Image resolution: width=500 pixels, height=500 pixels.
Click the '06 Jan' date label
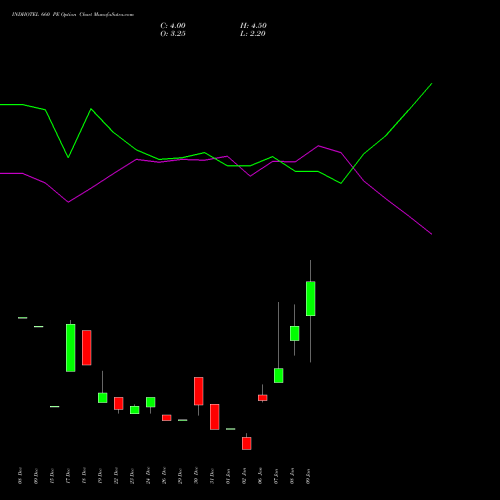pos(260,476)
